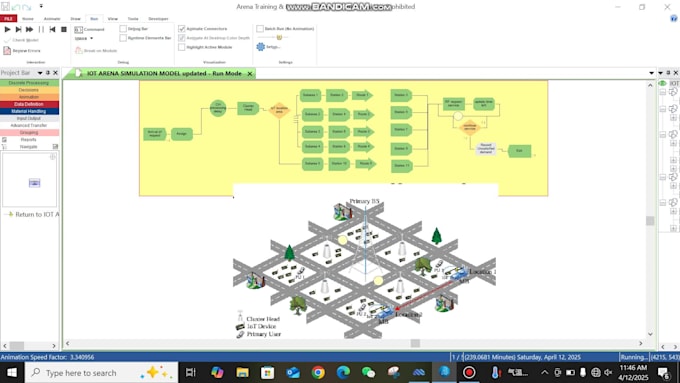Click the vertical scrollbar thumb of model view
680x383 pixels.
point(650,221)
